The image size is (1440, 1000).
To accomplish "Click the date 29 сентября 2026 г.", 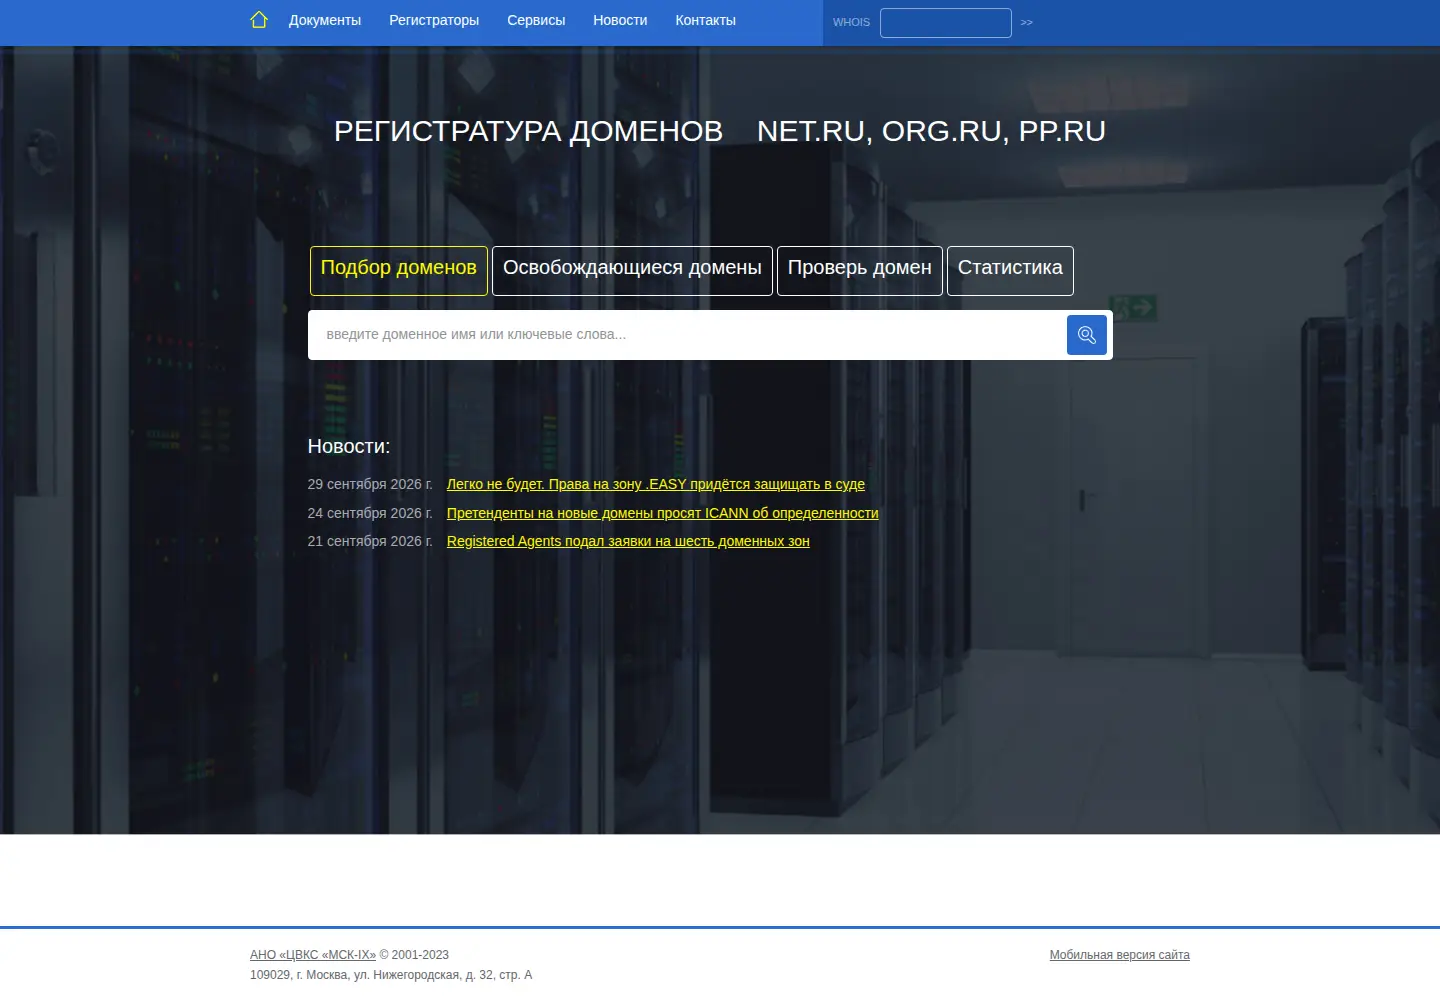I will point(370,484).
